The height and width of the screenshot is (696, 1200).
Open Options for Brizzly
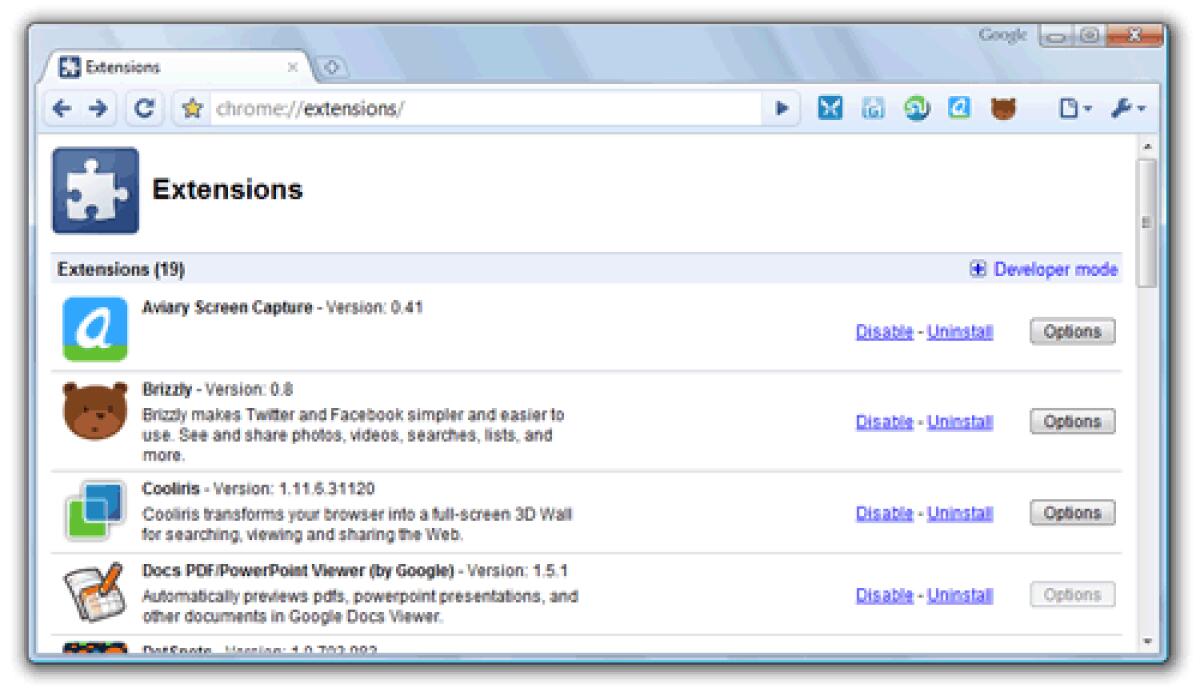pos(1072,422)
